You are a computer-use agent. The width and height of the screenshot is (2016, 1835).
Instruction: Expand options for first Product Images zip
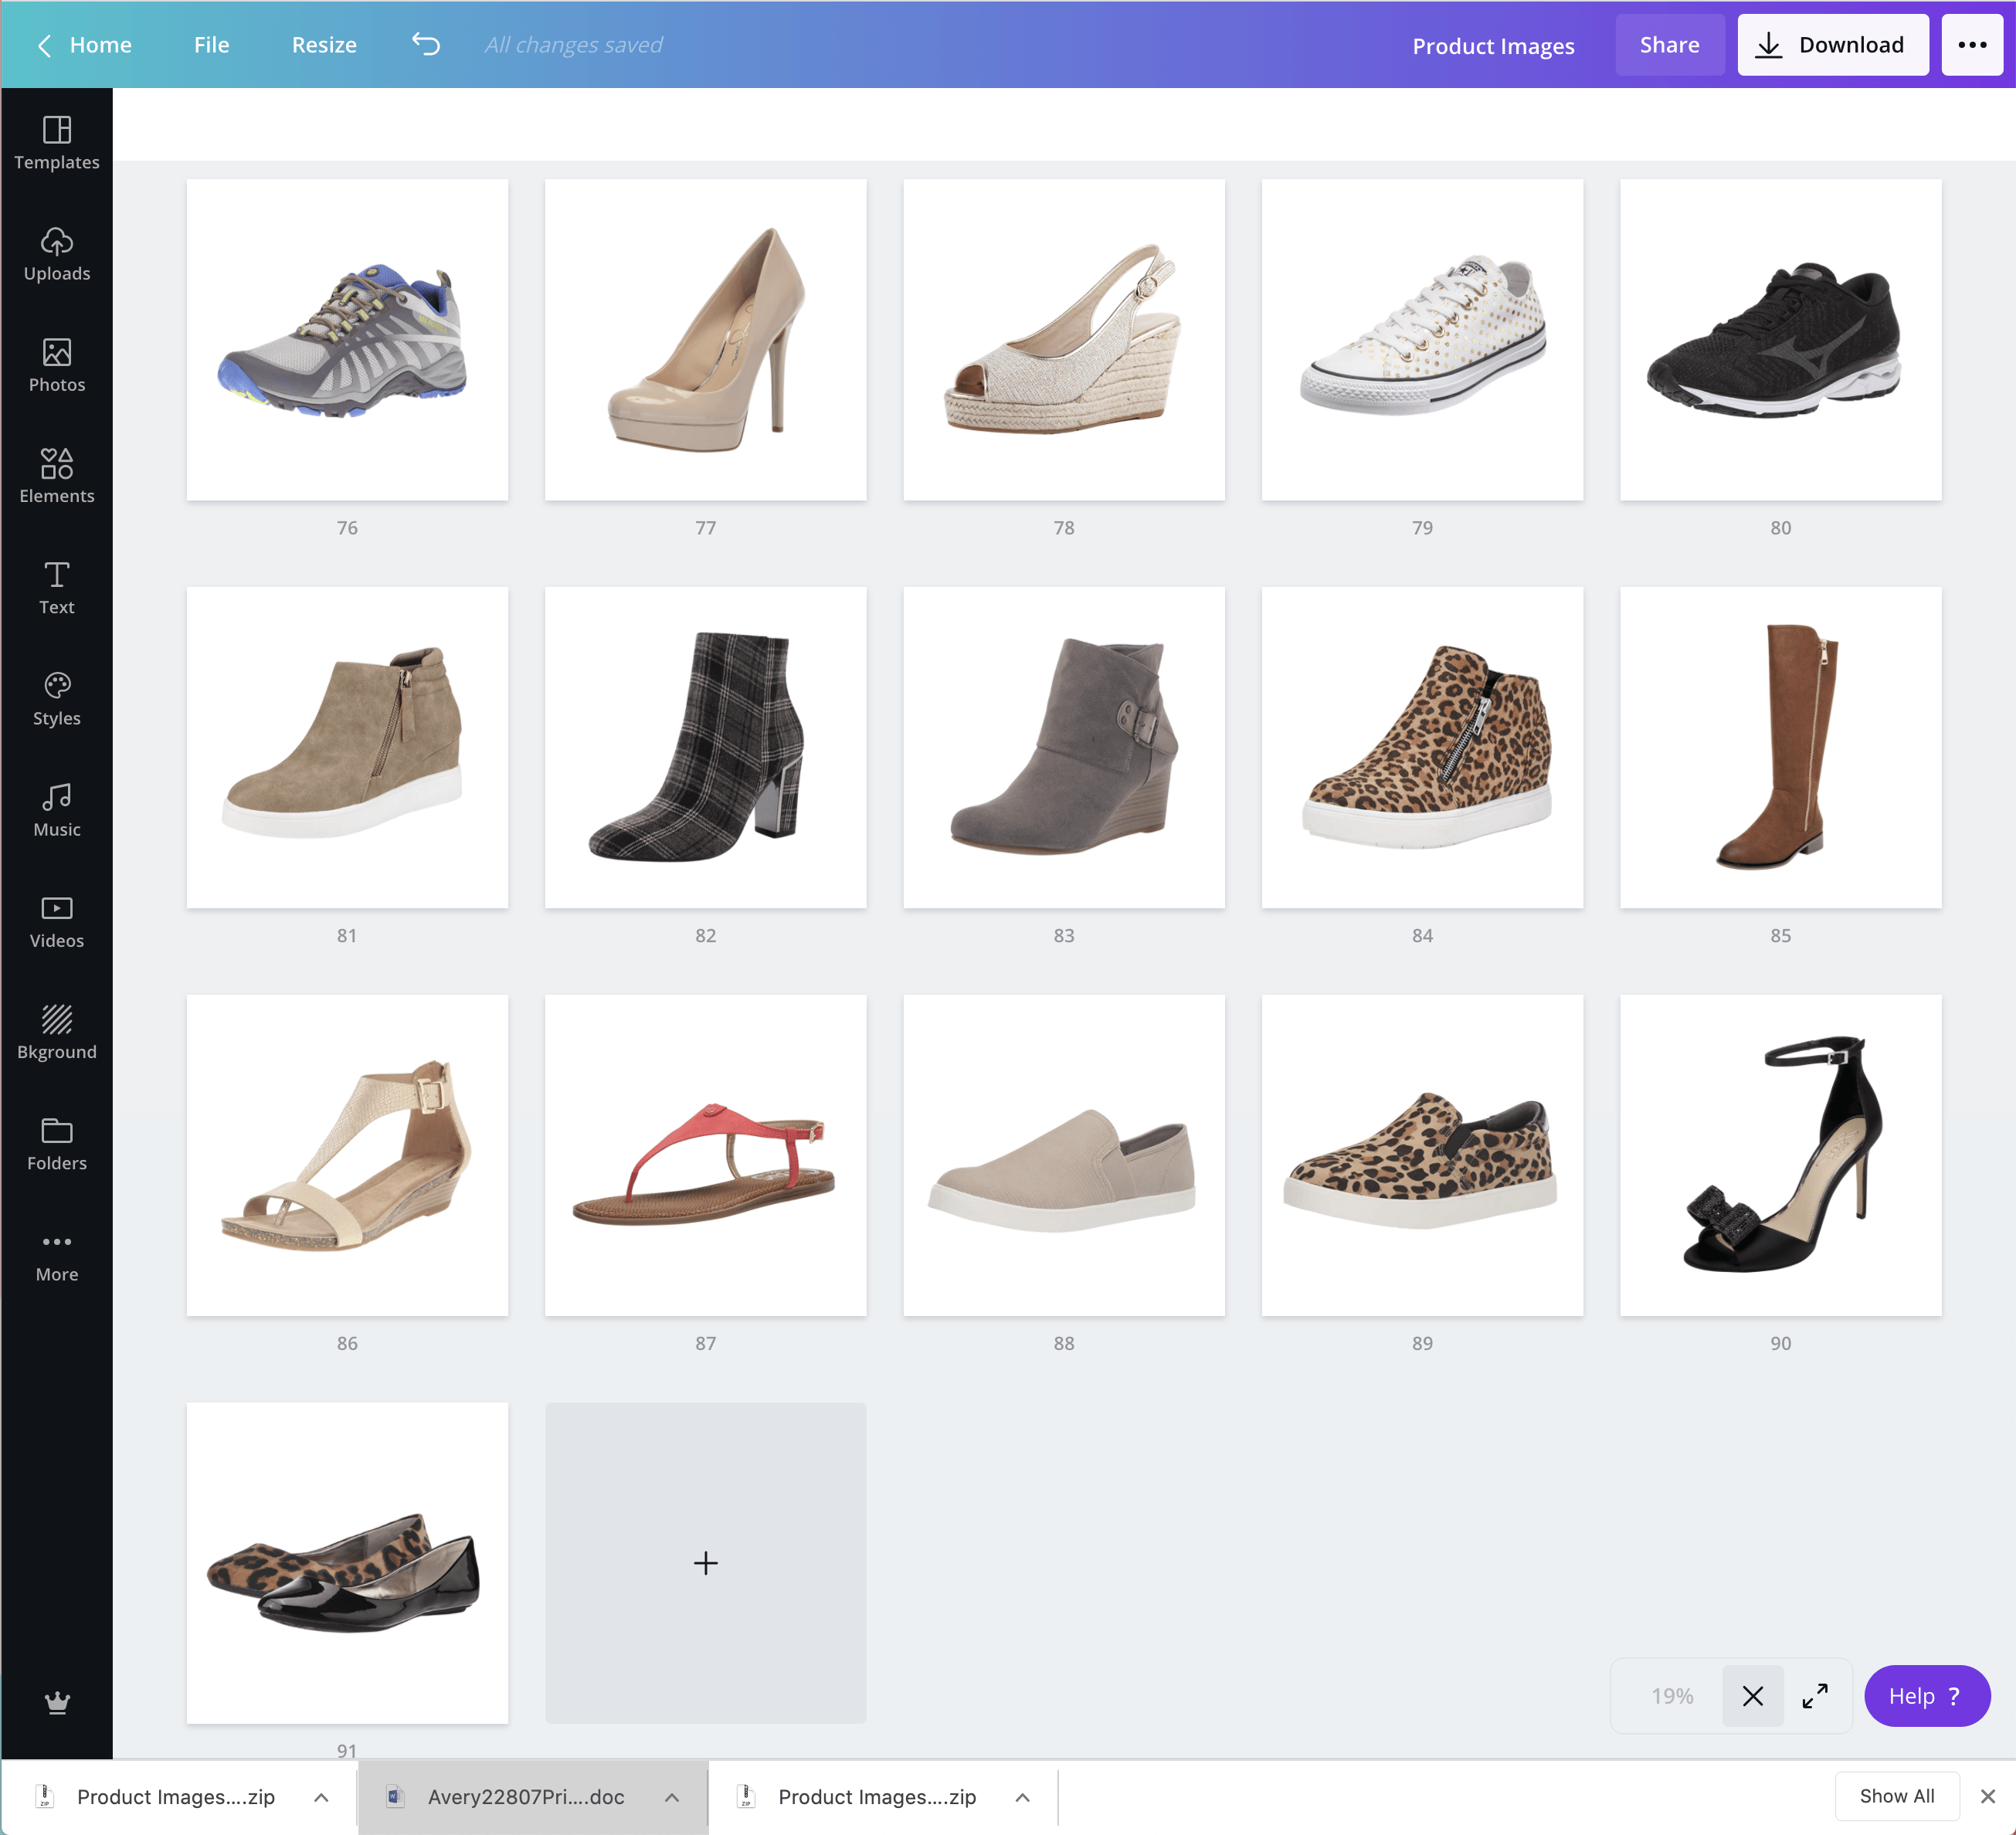click(x=321, y=1797)
